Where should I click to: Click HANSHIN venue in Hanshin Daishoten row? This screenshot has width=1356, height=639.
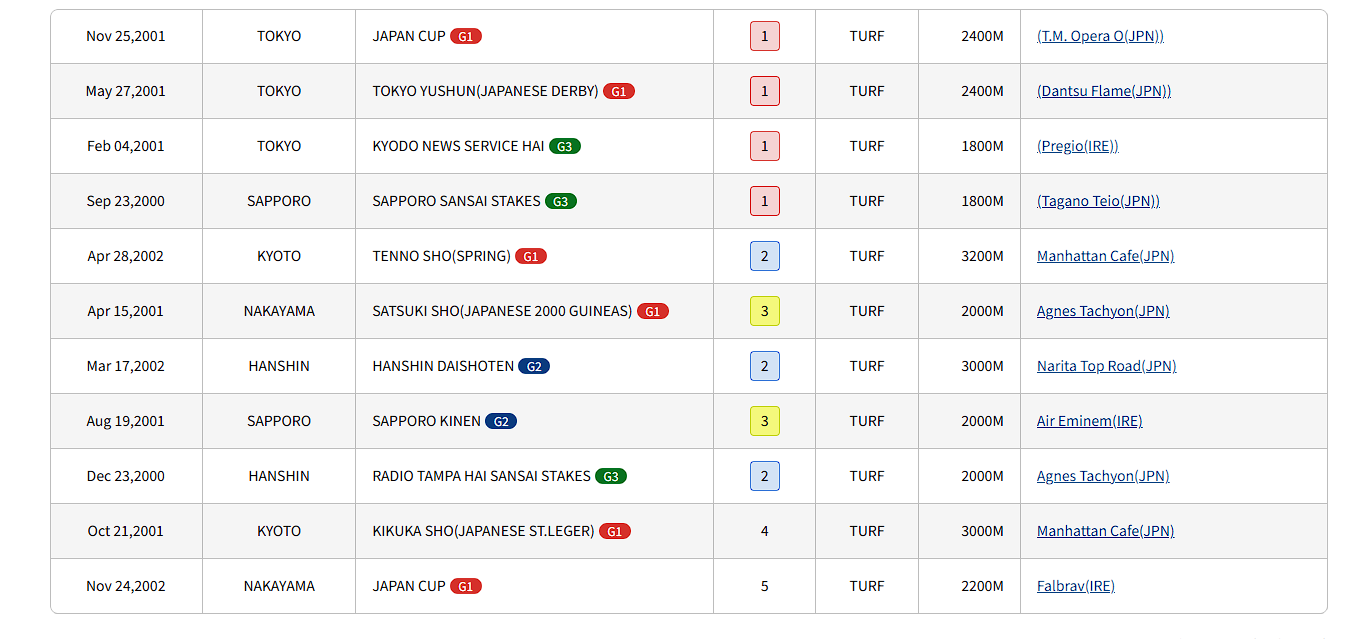(x=279, y=366)
